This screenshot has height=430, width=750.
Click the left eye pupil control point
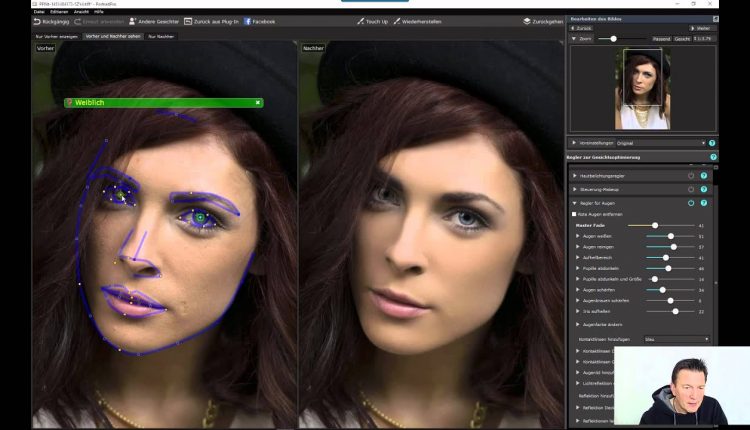(120, 195)
